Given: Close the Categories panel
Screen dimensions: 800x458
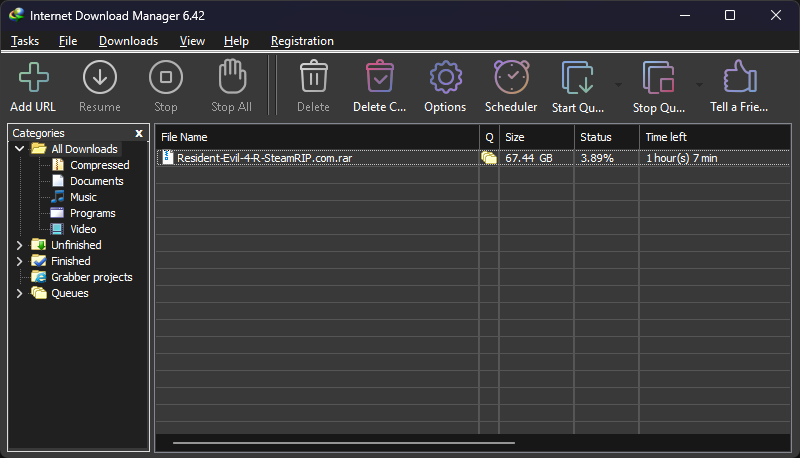Looking at the screenshot, I should 139,133.
